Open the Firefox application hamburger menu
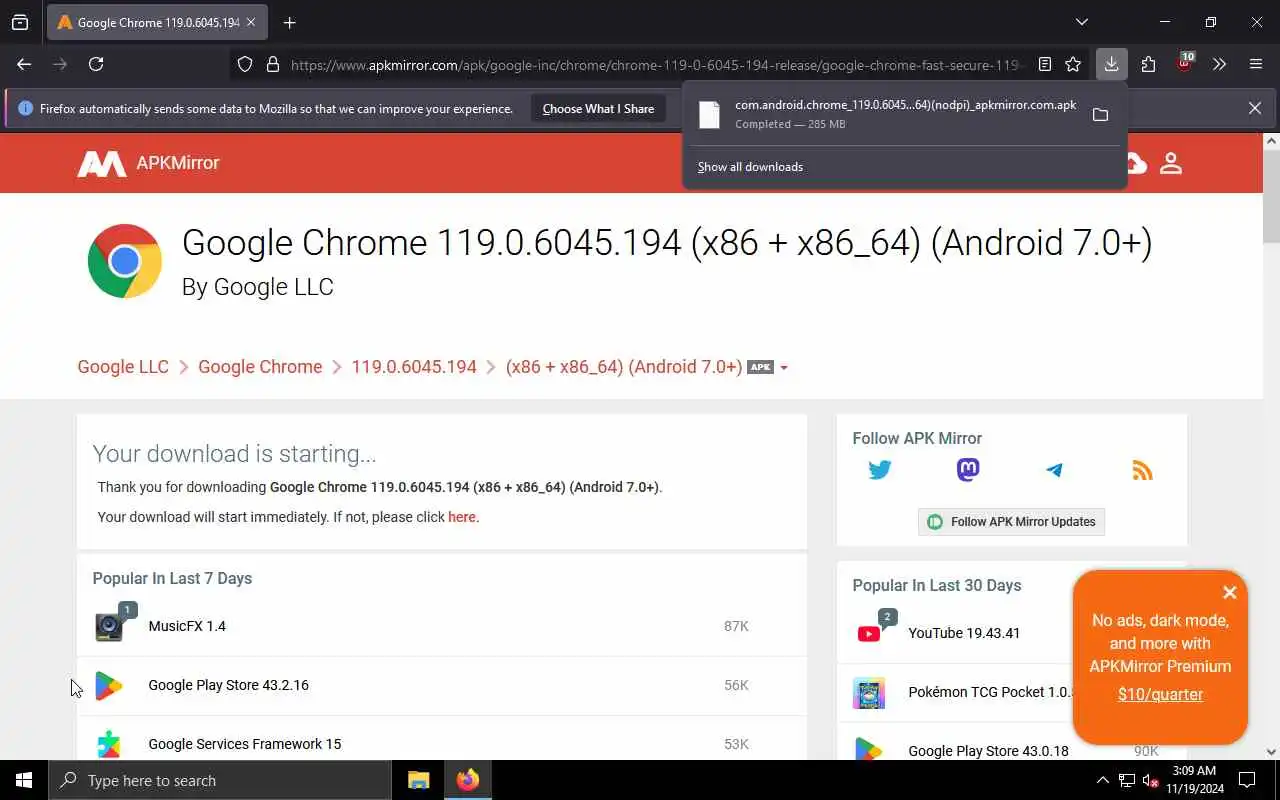This screenshot has width=1280, height=800. click(x=1256, y=64)
